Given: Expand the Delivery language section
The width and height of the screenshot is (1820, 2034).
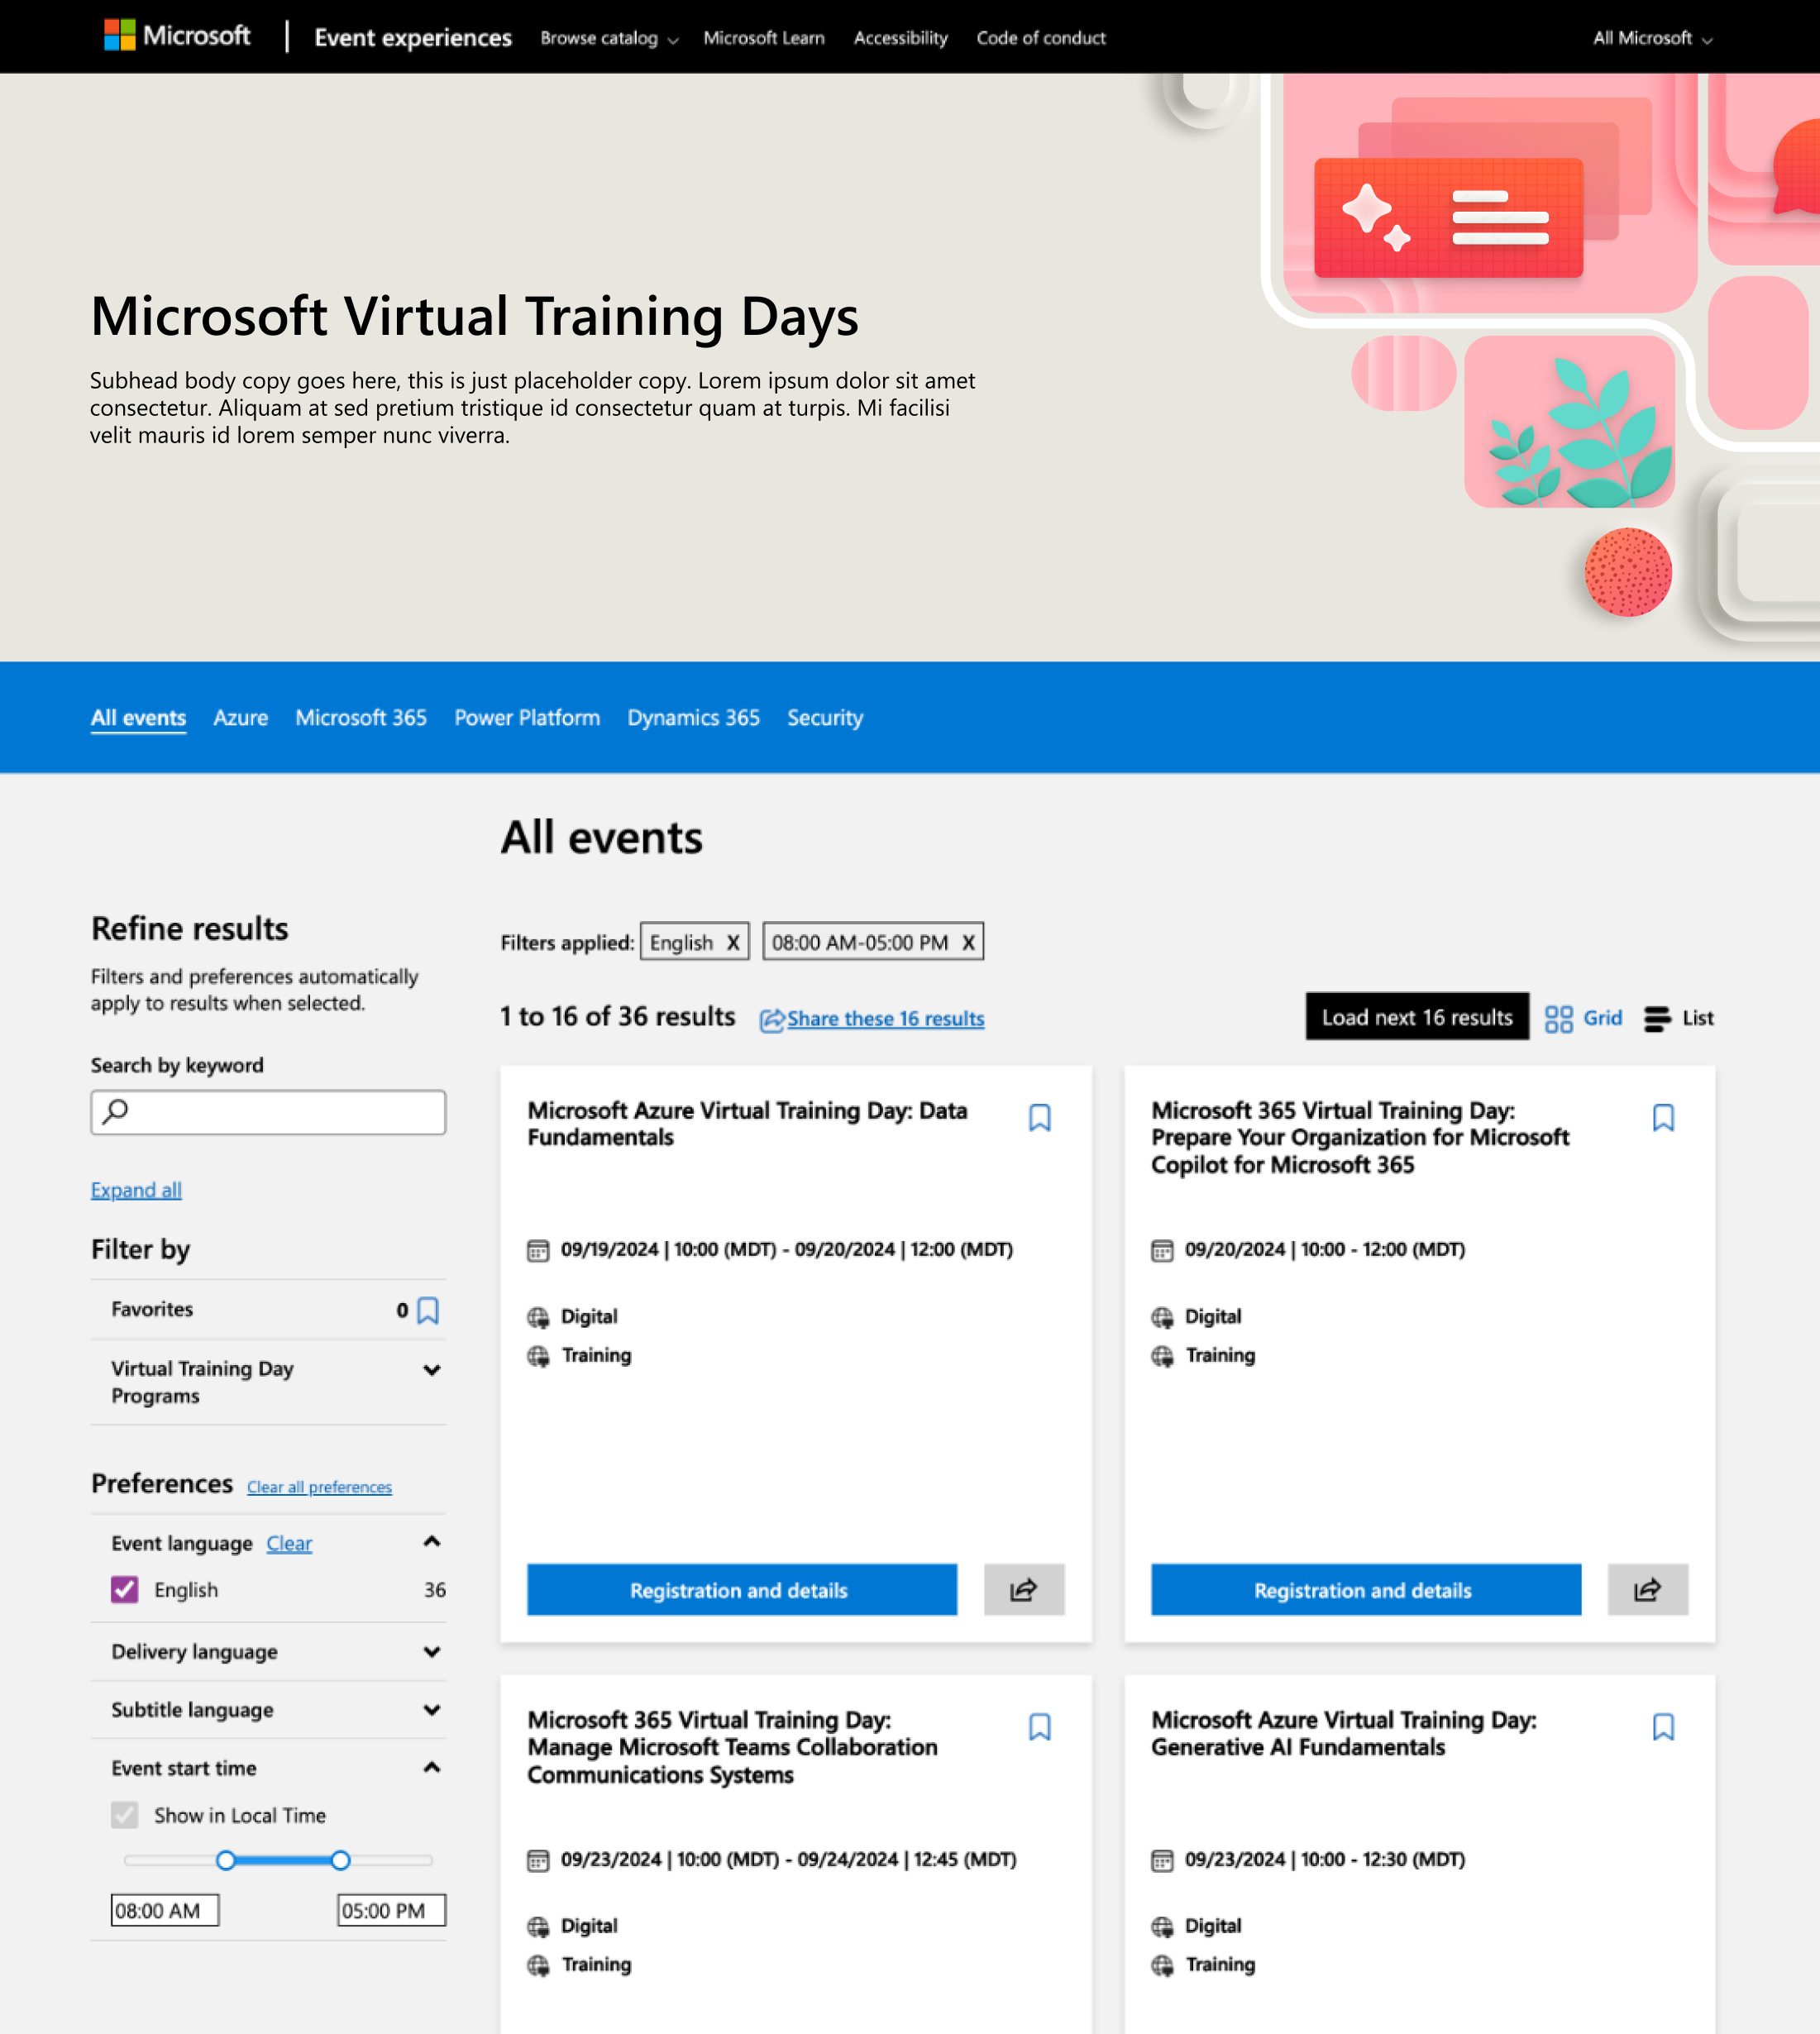Looking at the screenshot, I should [x=432, y=1652].
